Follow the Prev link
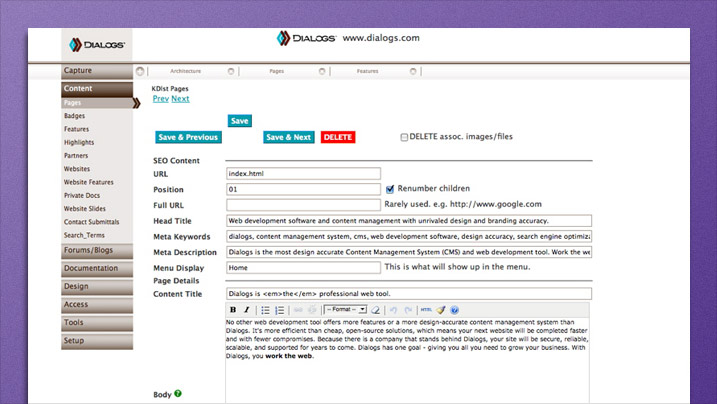This screenshot has width=717, height=404. [x=161, y=99]
